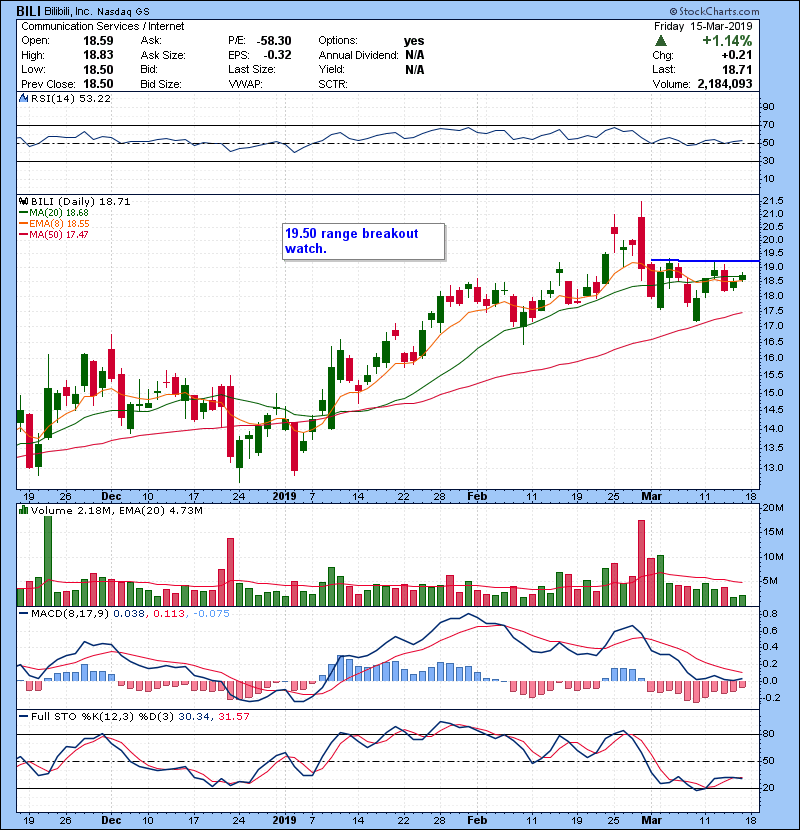
Task: Click the RSI indicator icon beside RSI(14)
Action: [x=23, y=98]
